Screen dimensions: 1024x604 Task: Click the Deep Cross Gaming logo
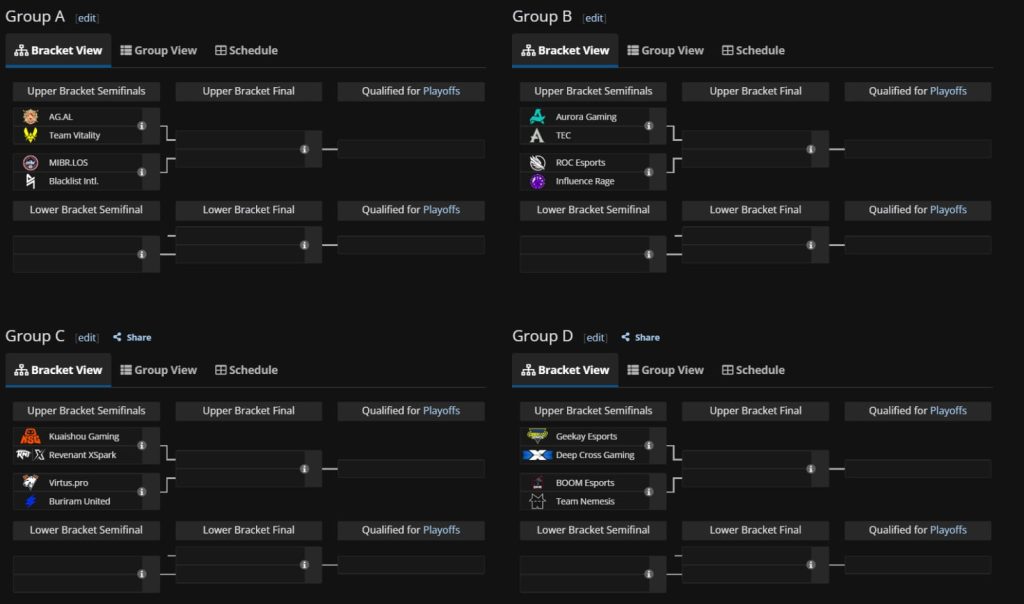537,454
